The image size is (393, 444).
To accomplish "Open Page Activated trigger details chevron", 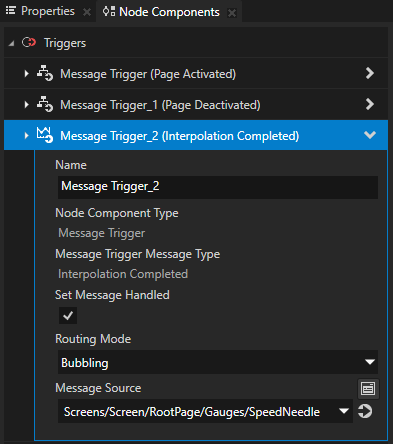I will (x=370, y=73).
